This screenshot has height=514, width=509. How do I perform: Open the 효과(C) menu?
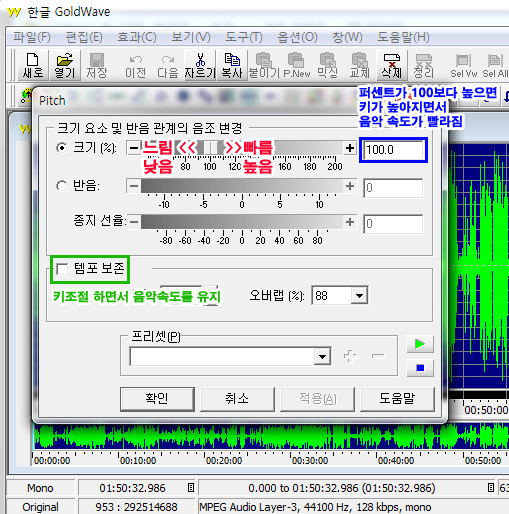coord(137,37)
